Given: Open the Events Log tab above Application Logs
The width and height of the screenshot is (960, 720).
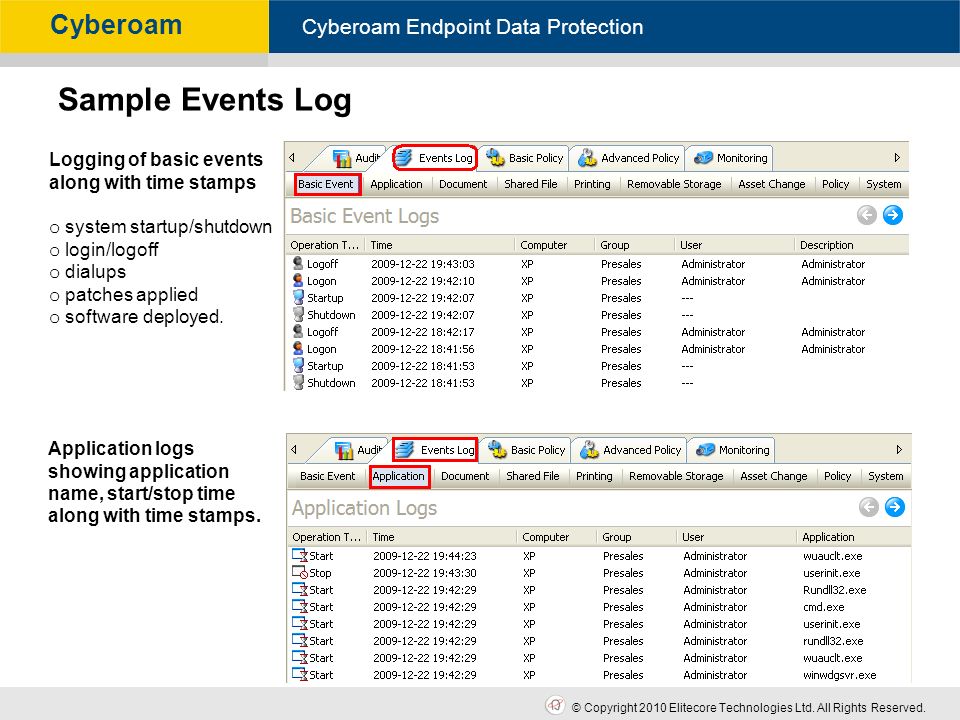Looking at the screenshot, I should [x=437, y=450].
